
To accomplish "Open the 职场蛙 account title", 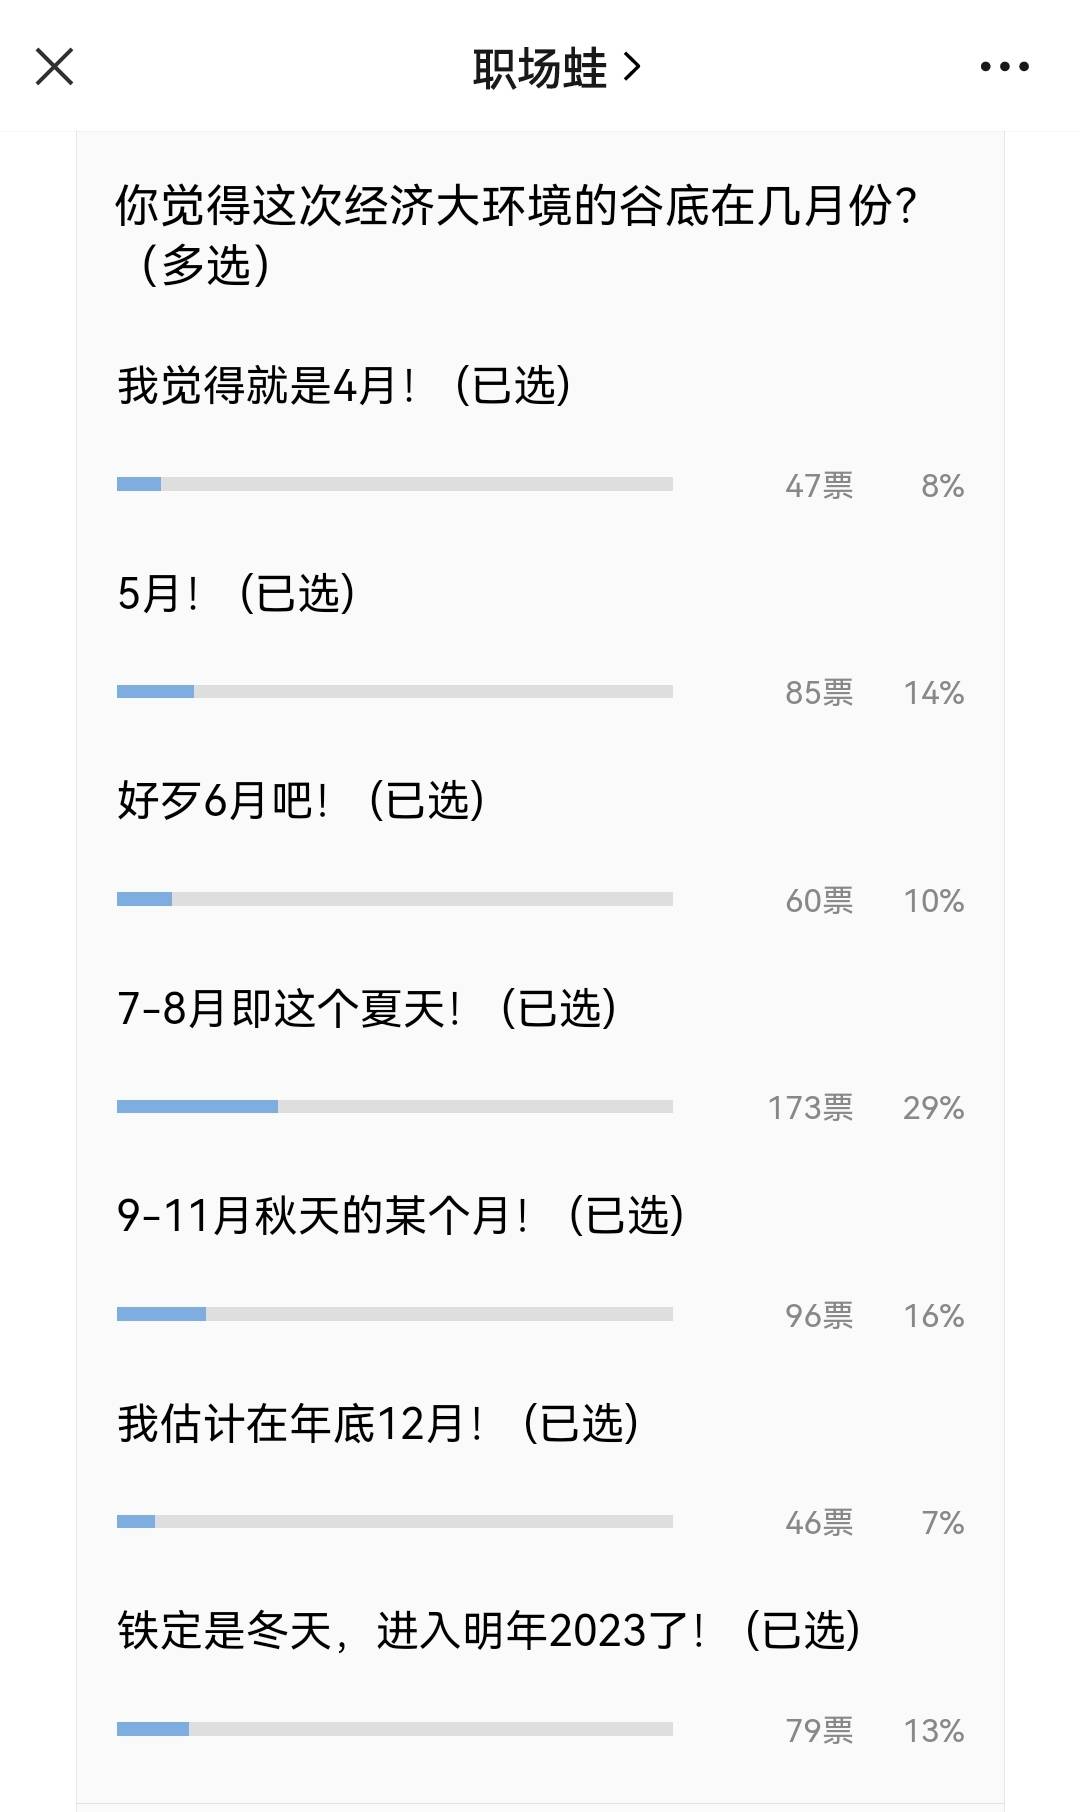I will click(539, 68).
